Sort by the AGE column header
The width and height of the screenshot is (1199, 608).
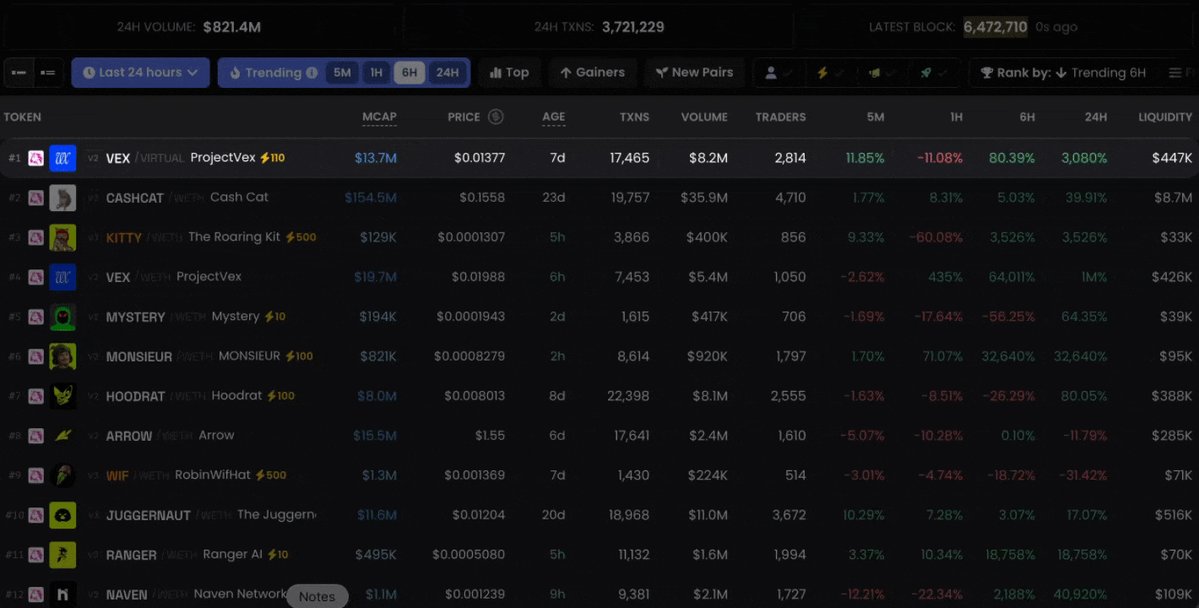coord(554,117)
